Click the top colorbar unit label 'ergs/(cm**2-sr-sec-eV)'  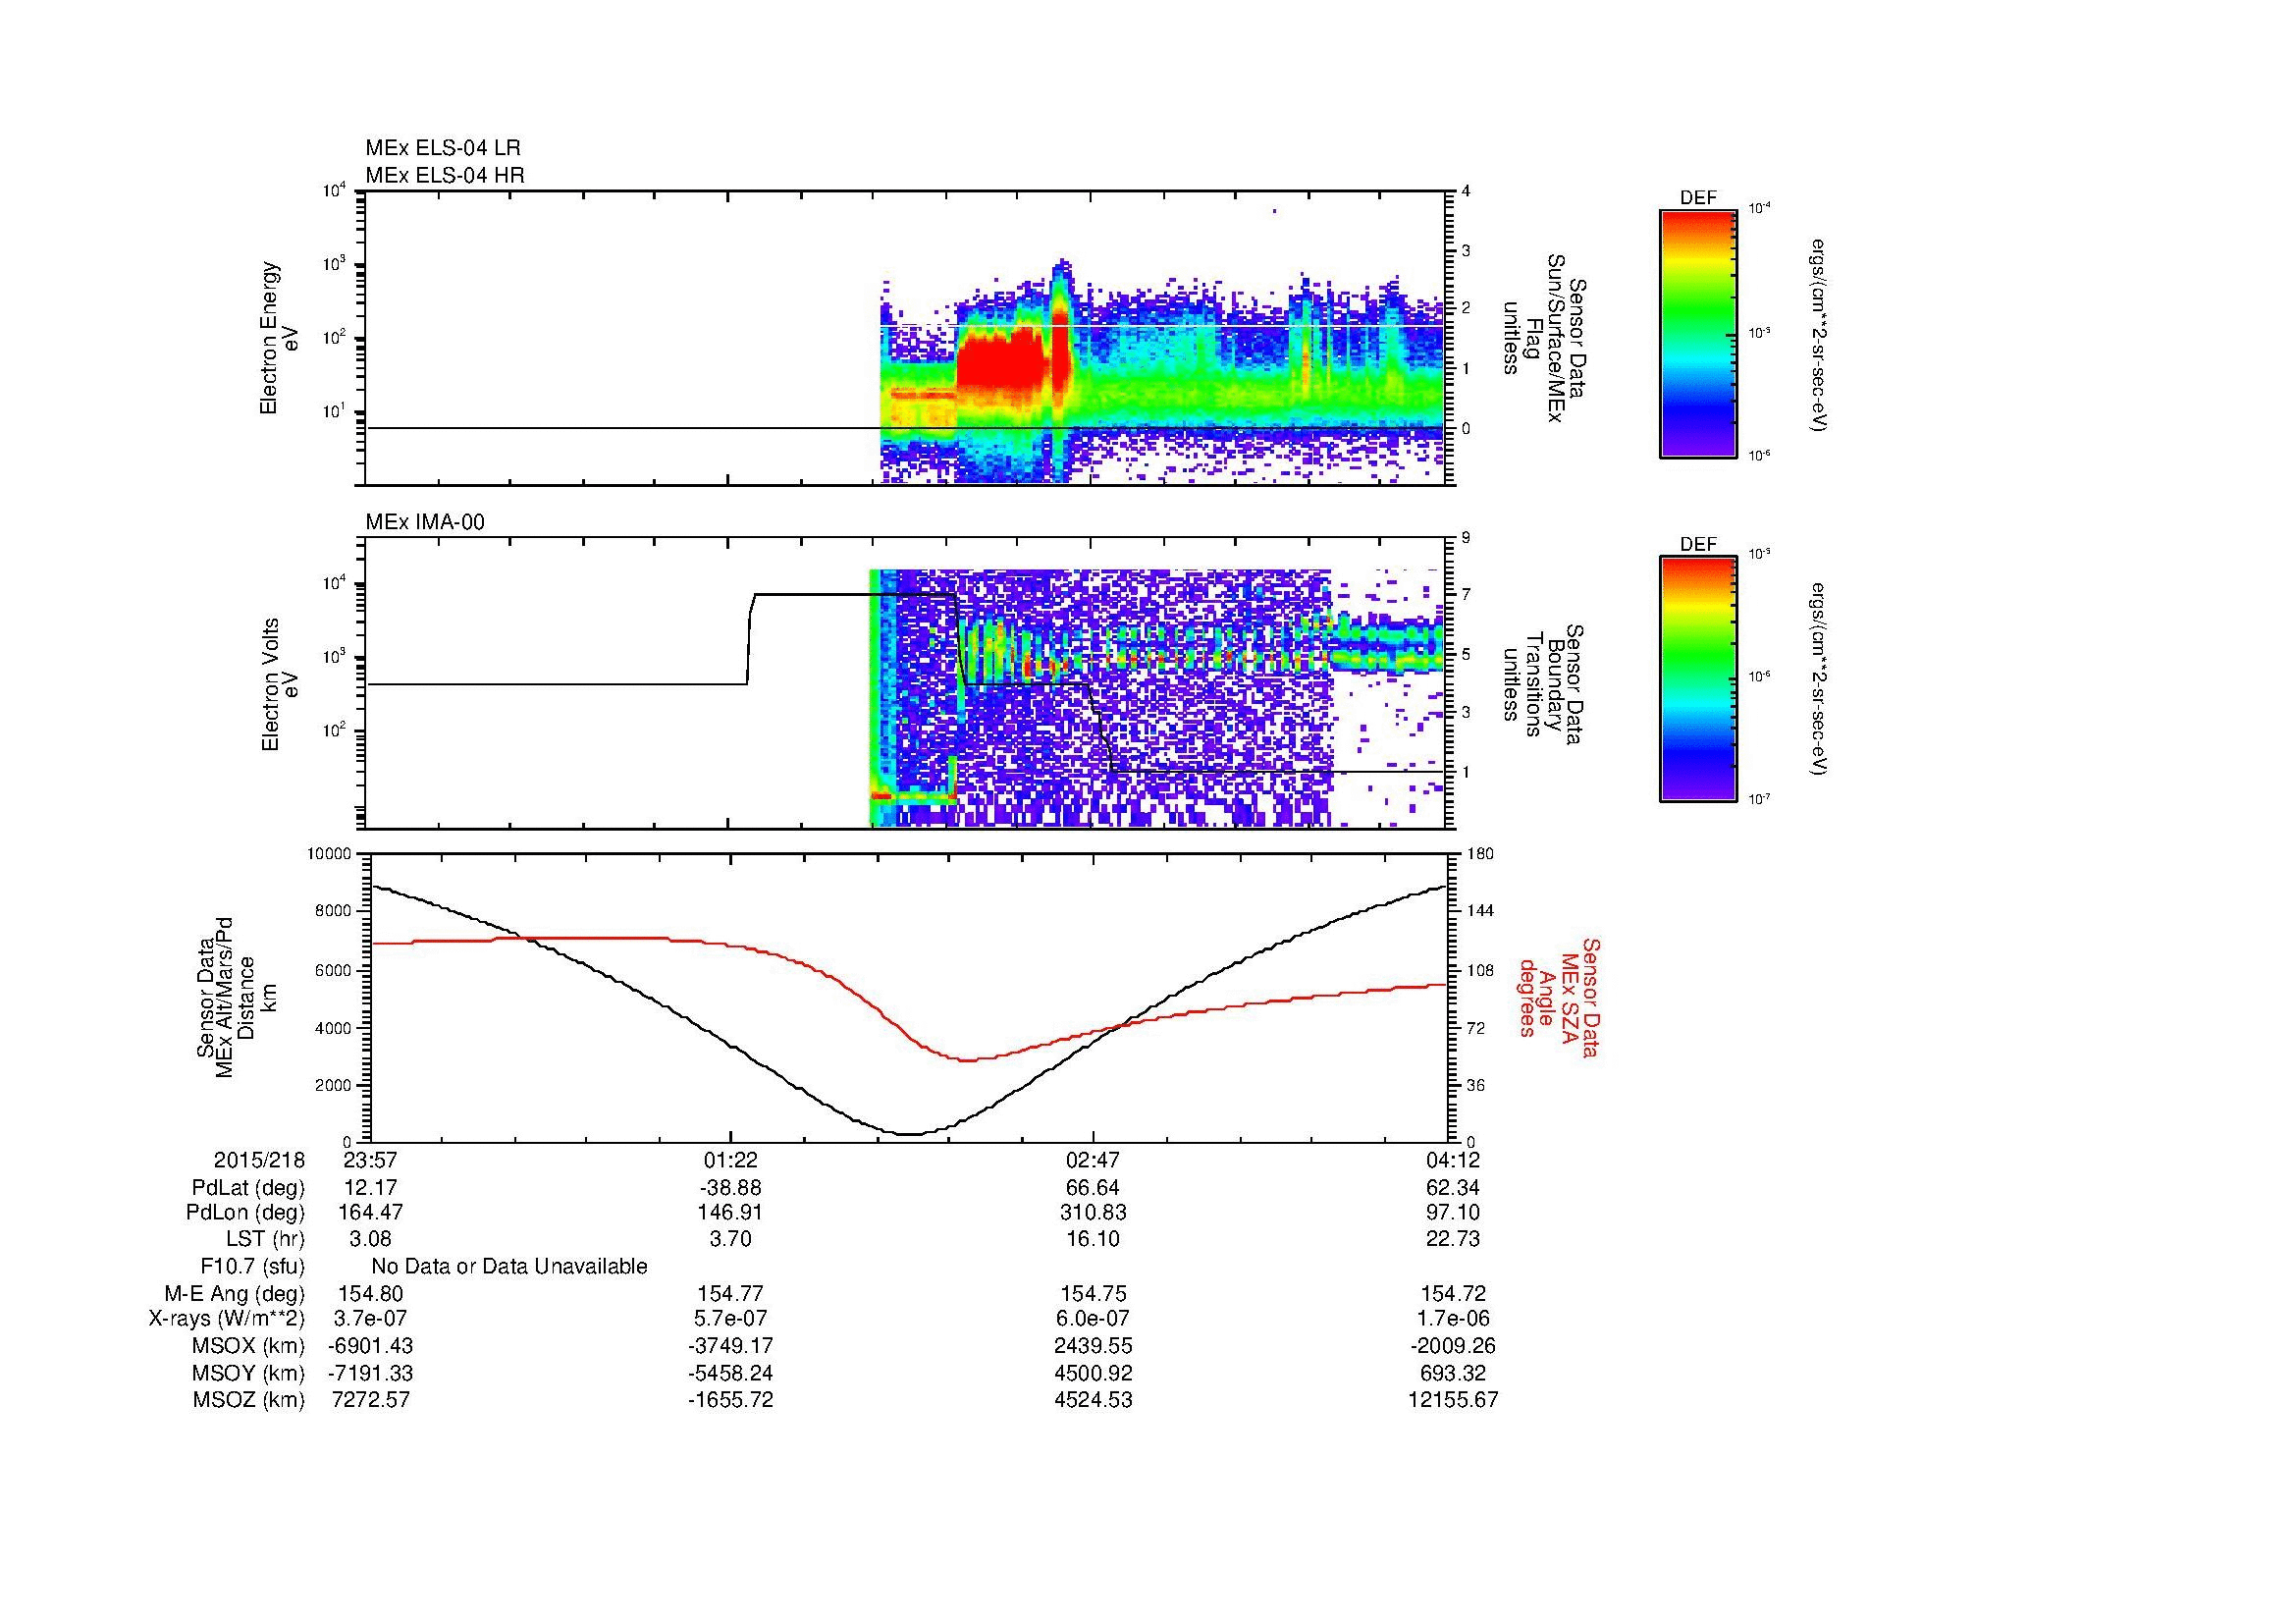coord(1820,335)
